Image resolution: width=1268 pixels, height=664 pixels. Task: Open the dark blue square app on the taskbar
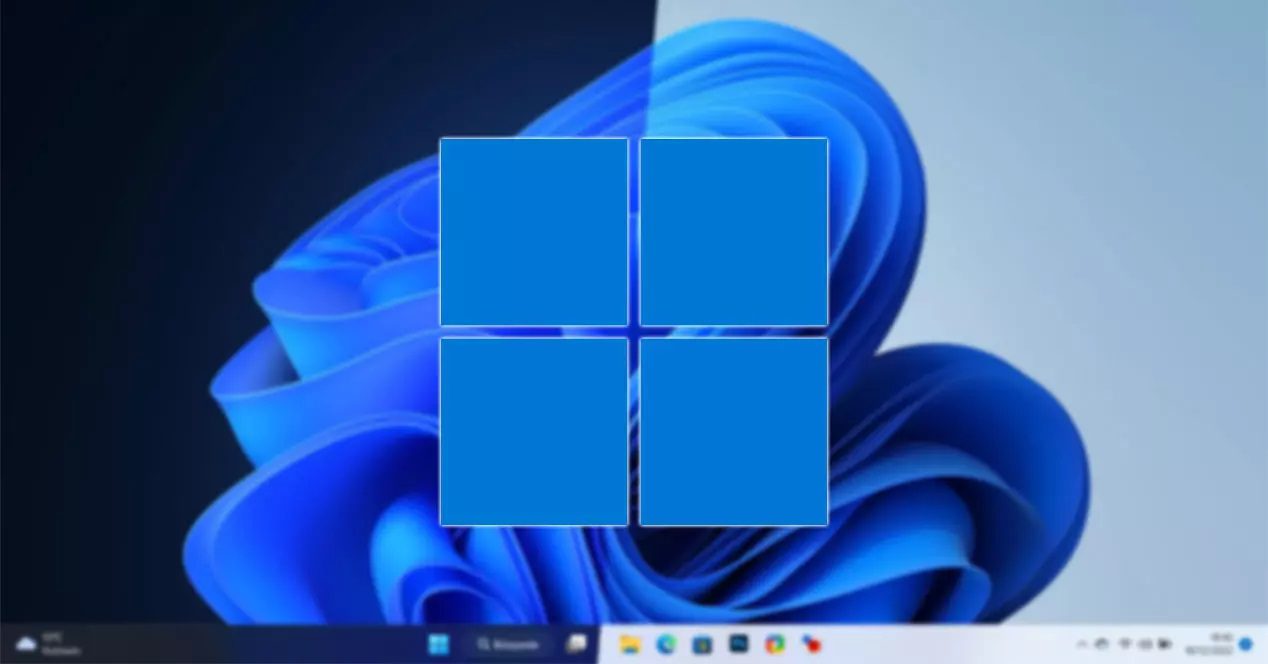click(x=739, y=644)
